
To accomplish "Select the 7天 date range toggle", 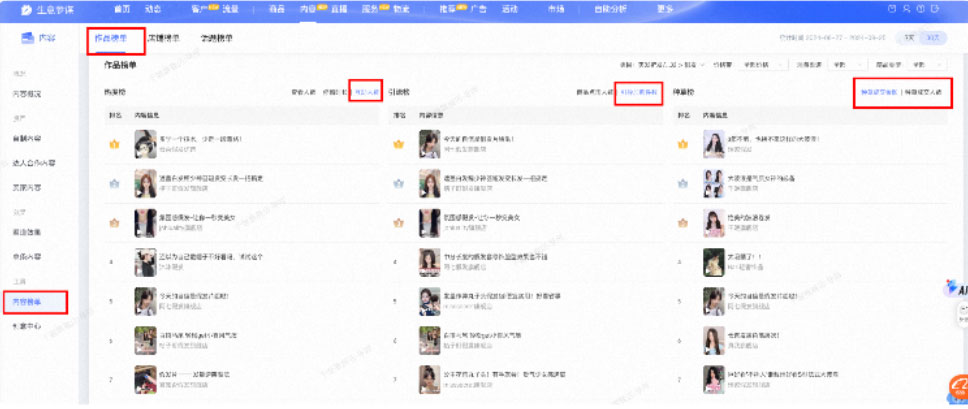I will pos(909,38).
